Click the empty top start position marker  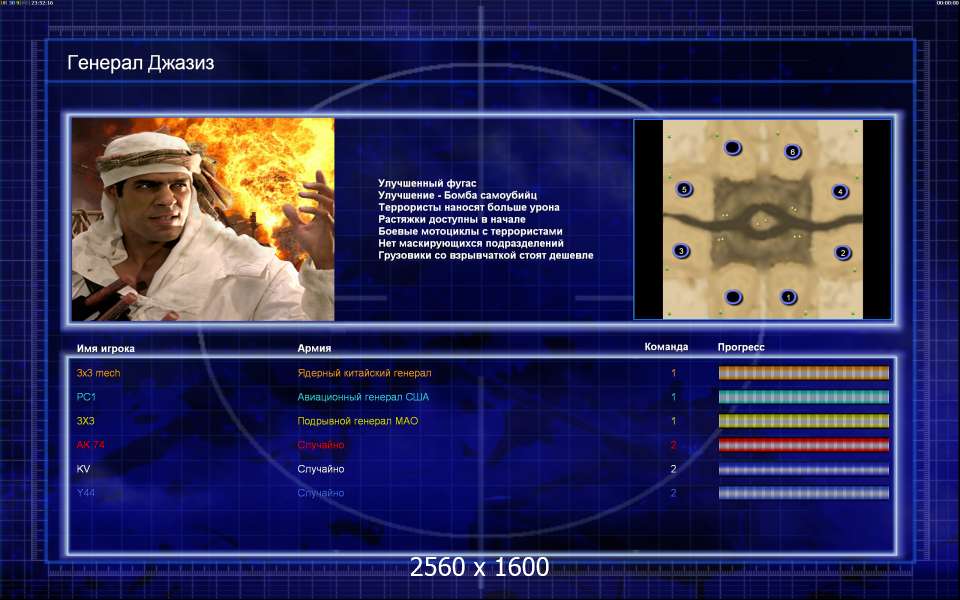pyautogui.click(x=733, y=149)
